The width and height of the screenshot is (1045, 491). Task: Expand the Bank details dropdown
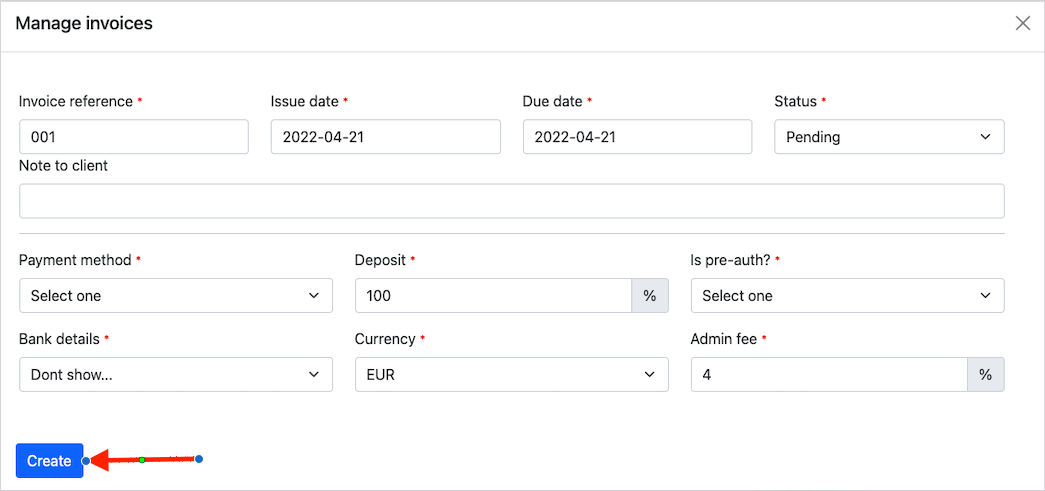(175, 375)
